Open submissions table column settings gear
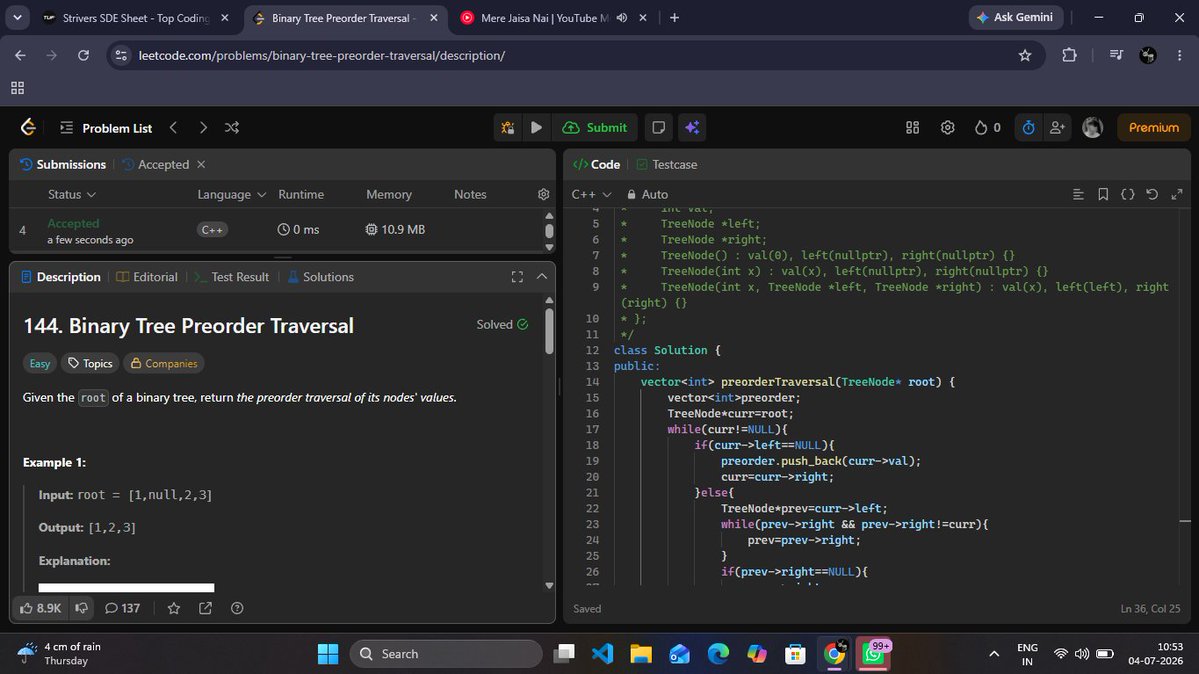Image resolution: width=1199 pixels, height=674 pixels. pyautogui.click(x=544, y=194)
